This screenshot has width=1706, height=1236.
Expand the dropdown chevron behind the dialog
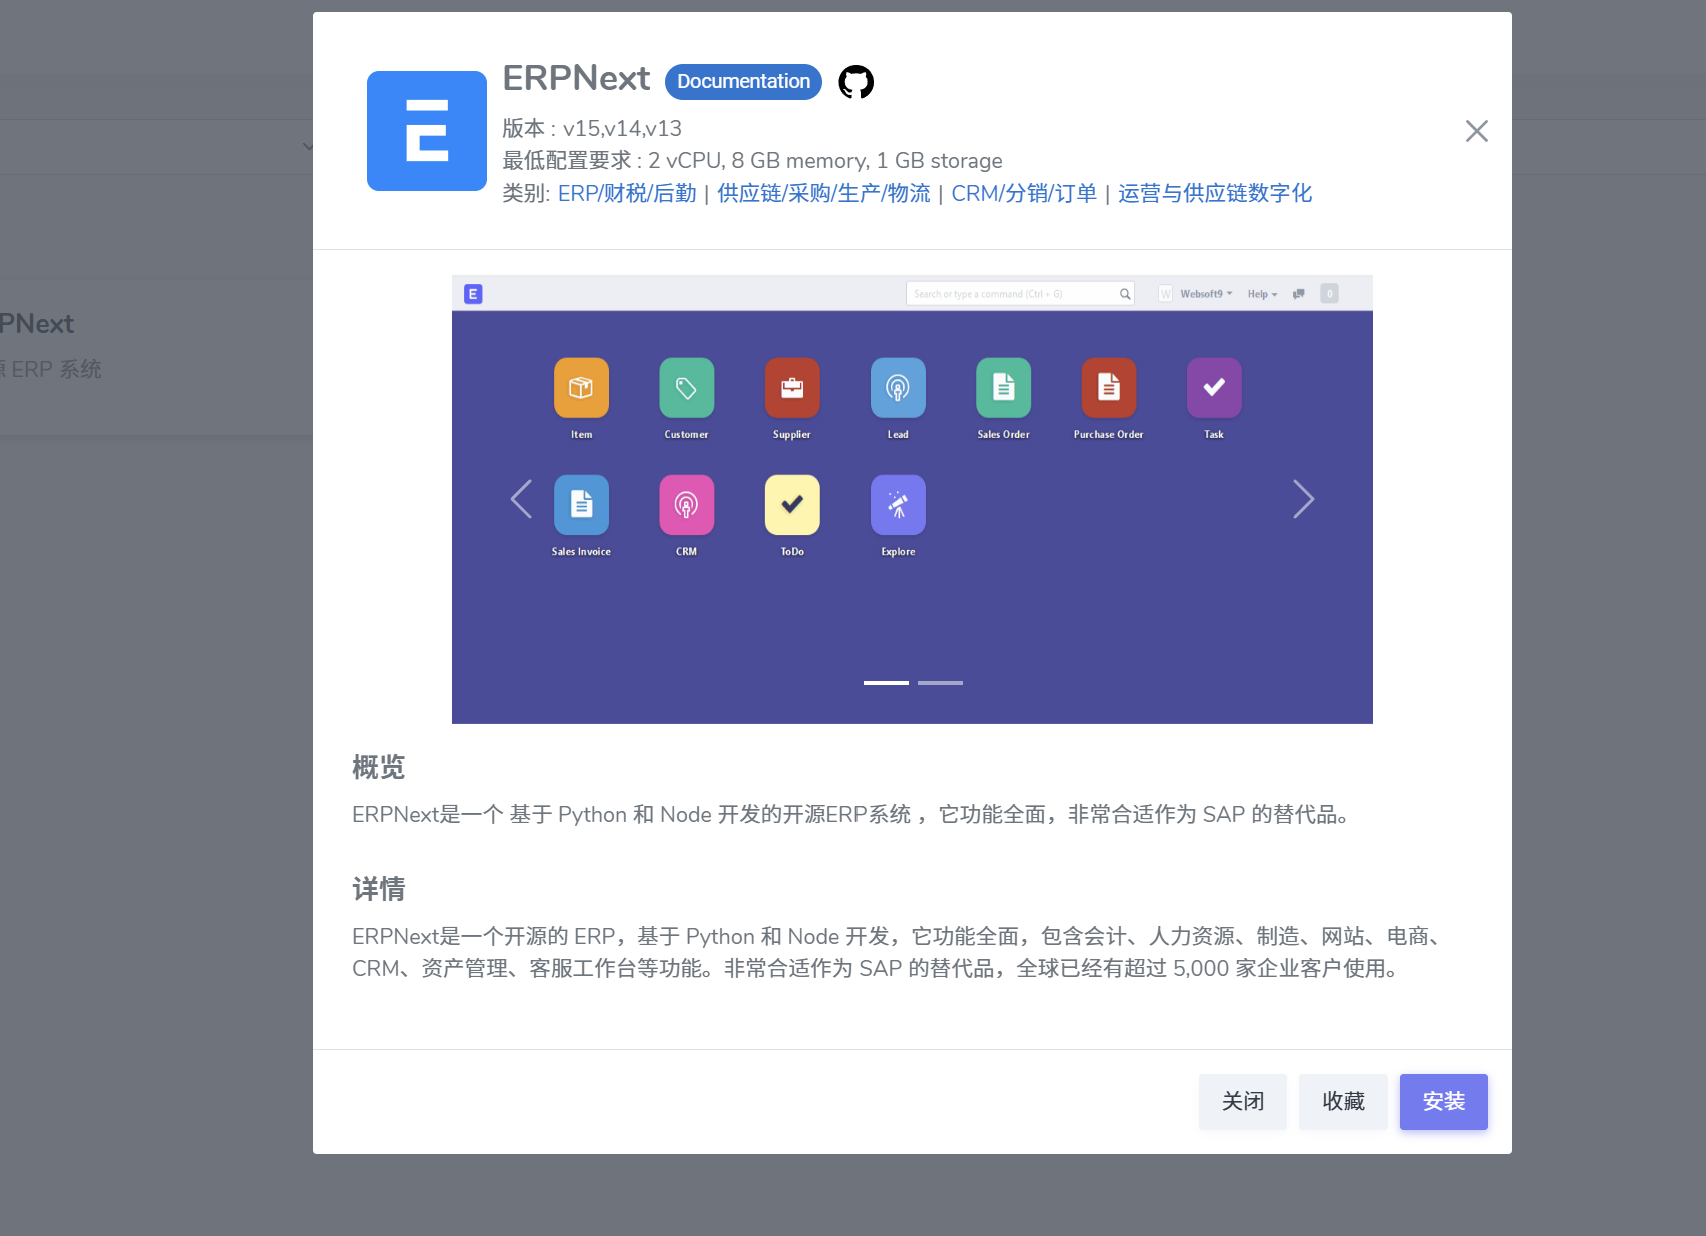pos(308,146)
